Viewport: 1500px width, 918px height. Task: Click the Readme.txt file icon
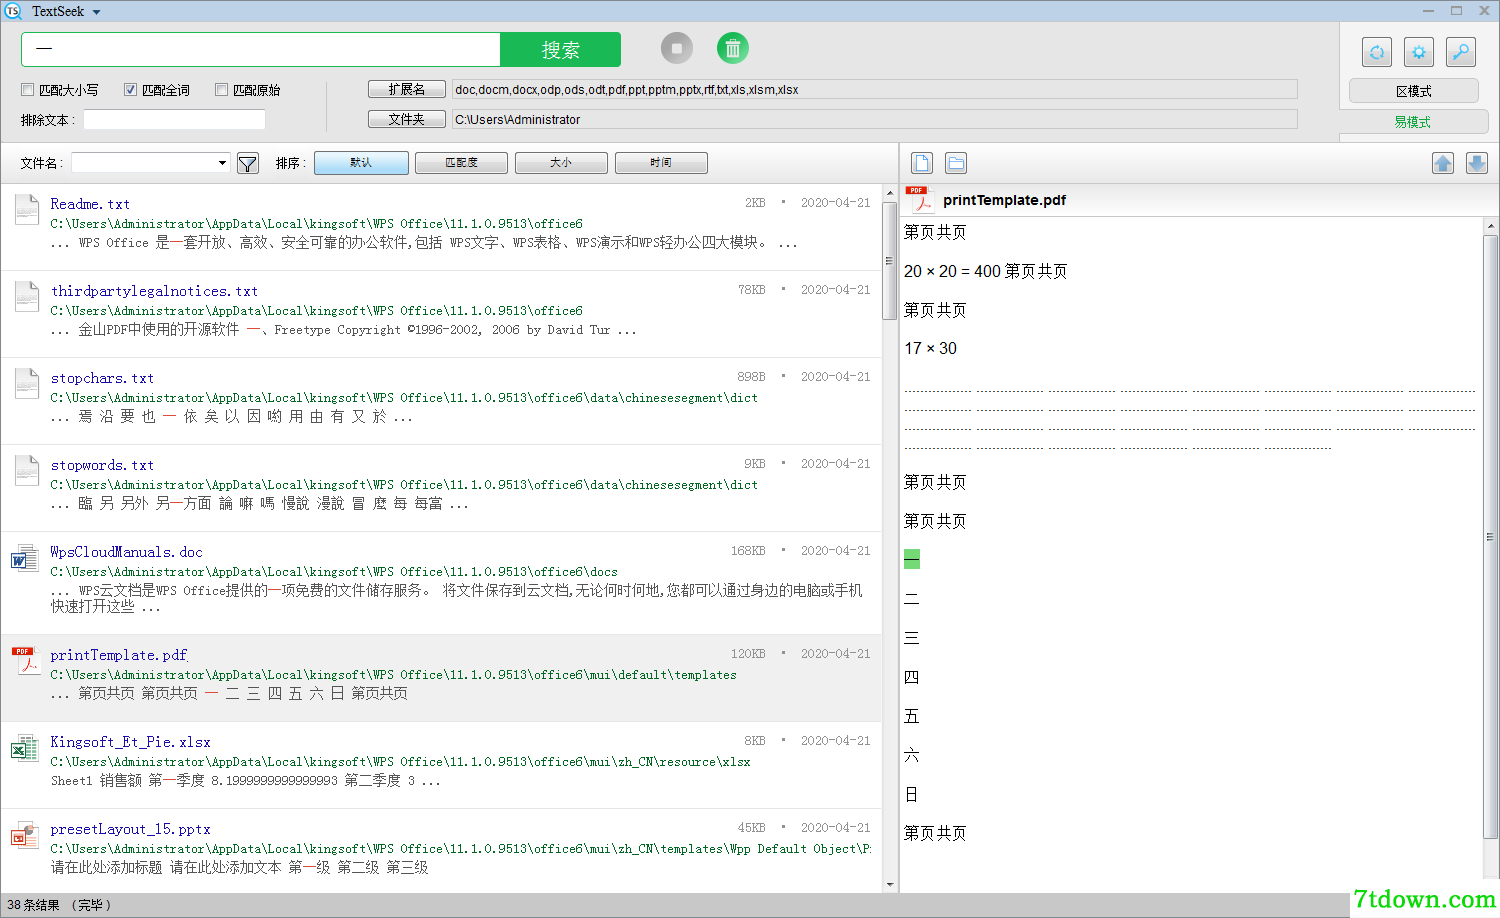[x=27, y=209]
